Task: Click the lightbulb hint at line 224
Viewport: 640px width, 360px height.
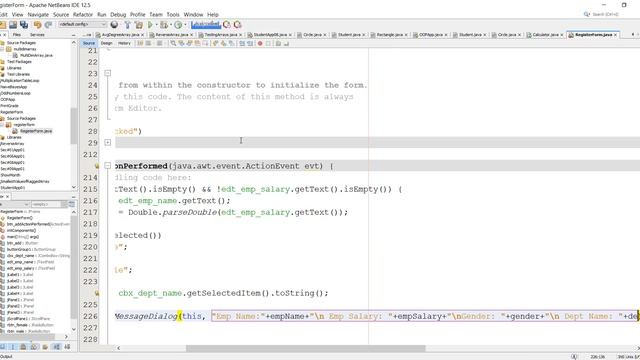Action: [96, 293]
